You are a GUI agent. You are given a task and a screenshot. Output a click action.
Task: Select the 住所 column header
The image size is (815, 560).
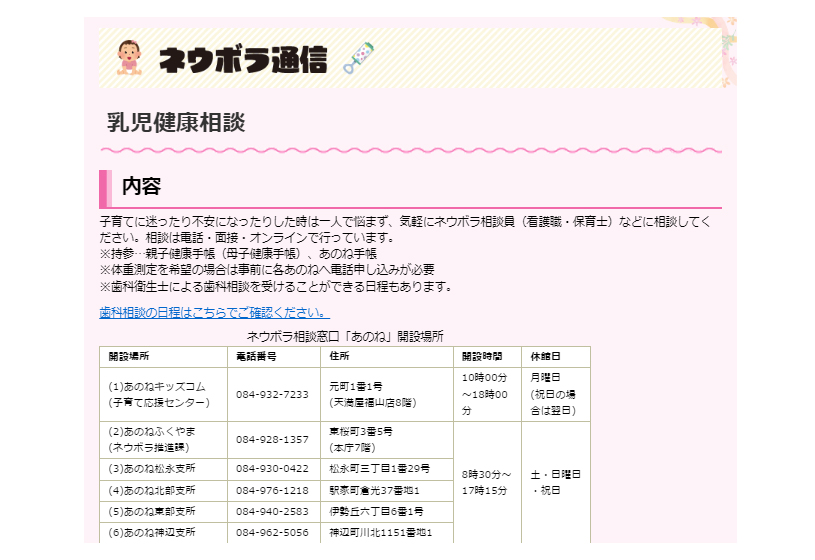pyautogui.click(x=339, y=356)
